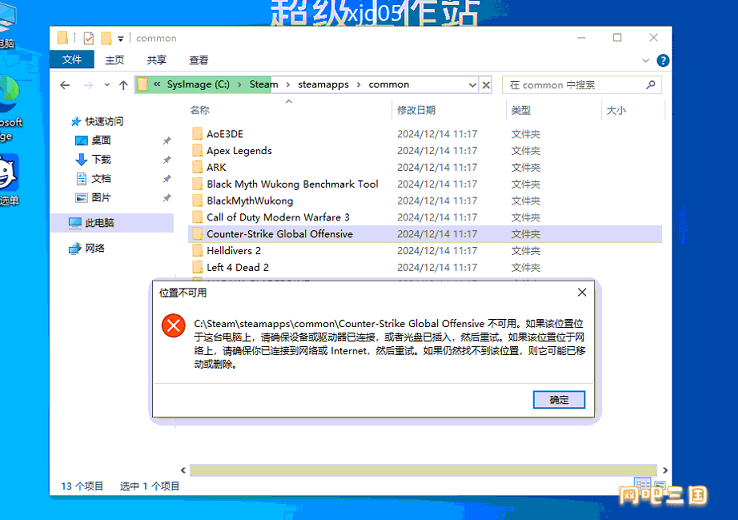Screen dimensions: 738x520
Task: Select 网络 in navigation pane
Action: coord(87,248)
